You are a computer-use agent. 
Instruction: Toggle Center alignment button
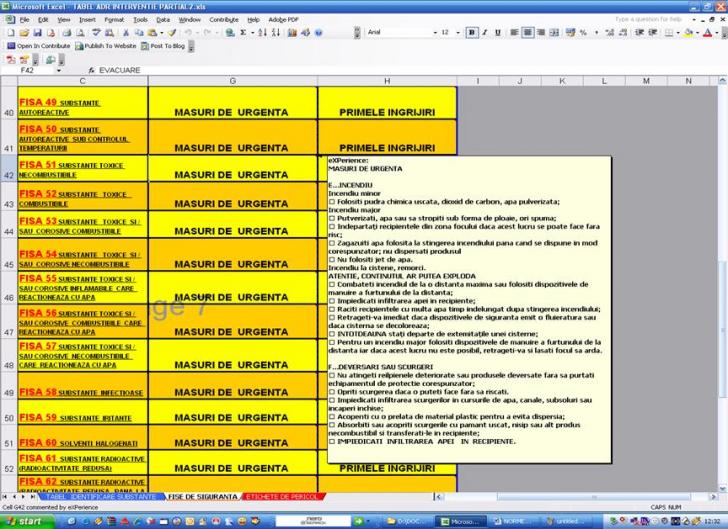pyautogui.click(x=527, y=33)
